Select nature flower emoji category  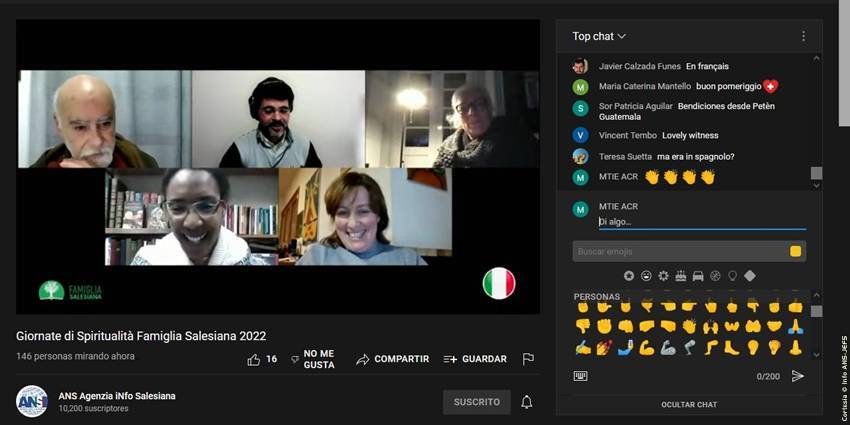[664, 276]
